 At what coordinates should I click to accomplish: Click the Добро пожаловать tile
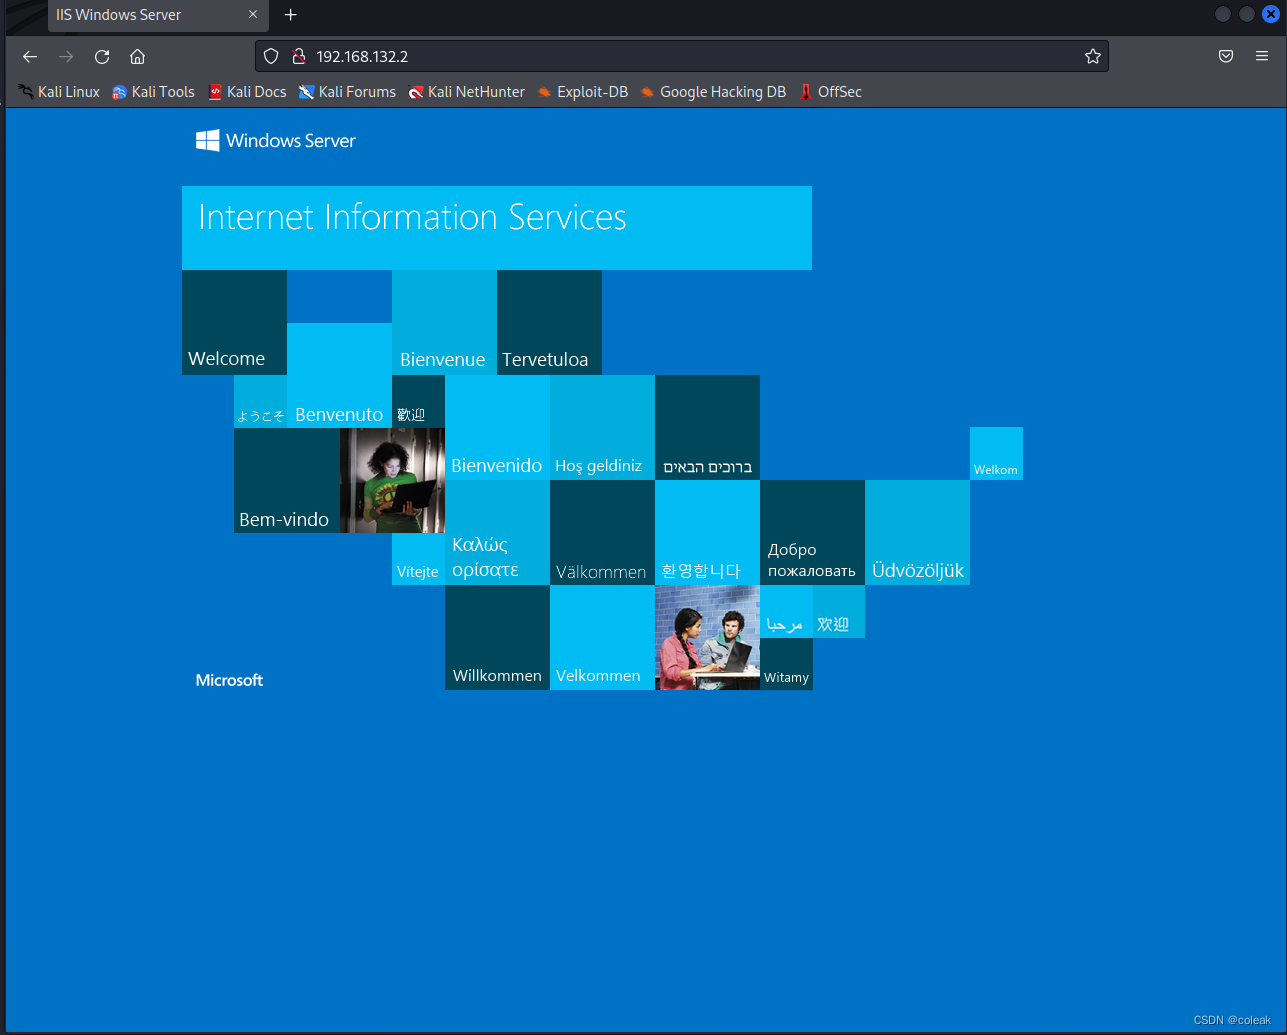tap(812, 532)
